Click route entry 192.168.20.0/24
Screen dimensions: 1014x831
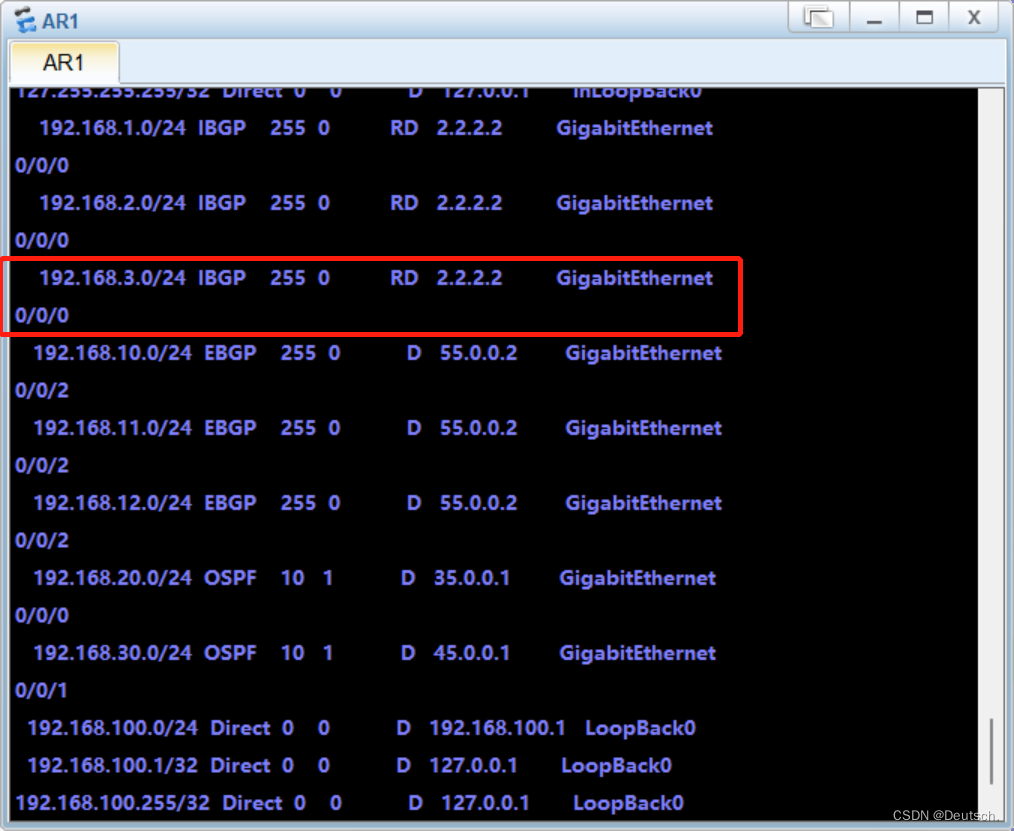(113, 578)
